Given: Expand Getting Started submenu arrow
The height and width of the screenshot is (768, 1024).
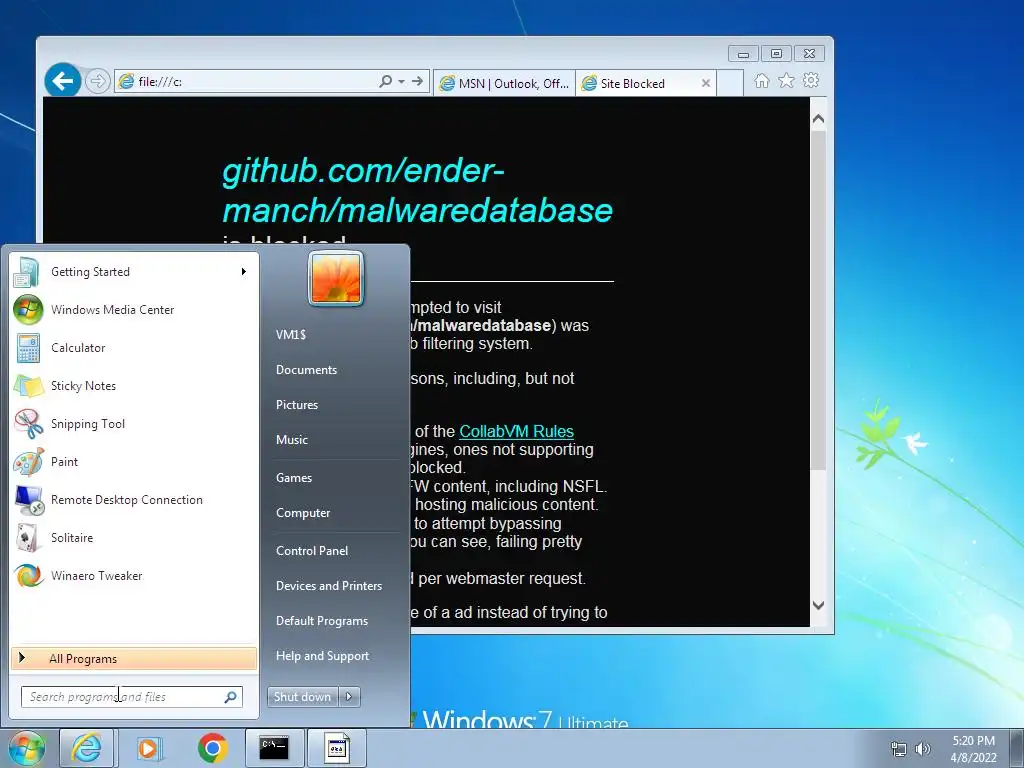Looking at the screenshot, I should (244, 272).
